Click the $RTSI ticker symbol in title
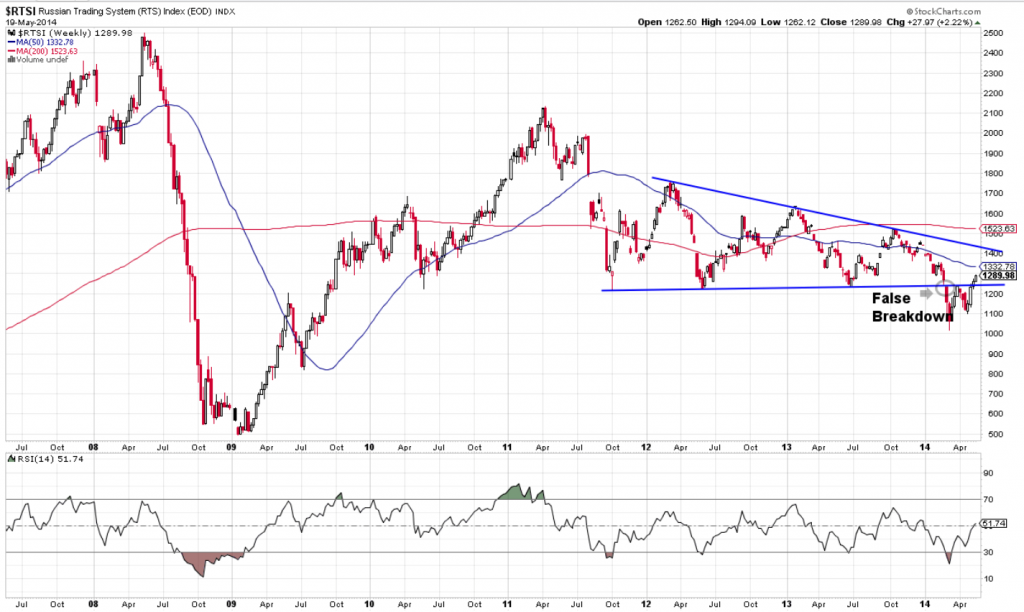 pyautogui.click(x=20, y=11)
